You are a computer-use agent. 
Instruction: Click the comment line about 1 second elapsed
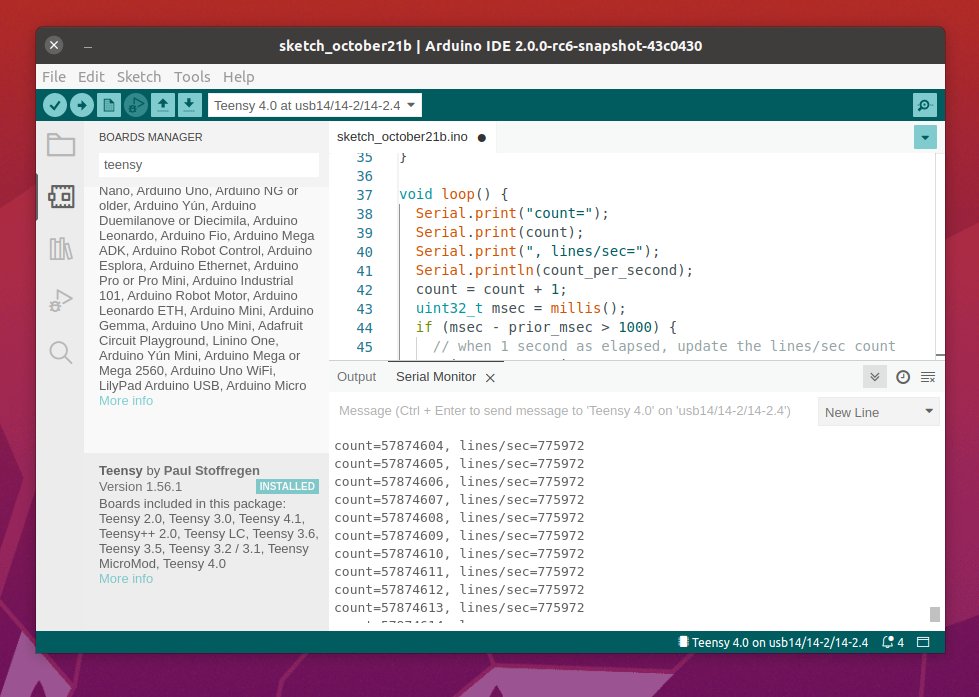click(x=664, y=346)
